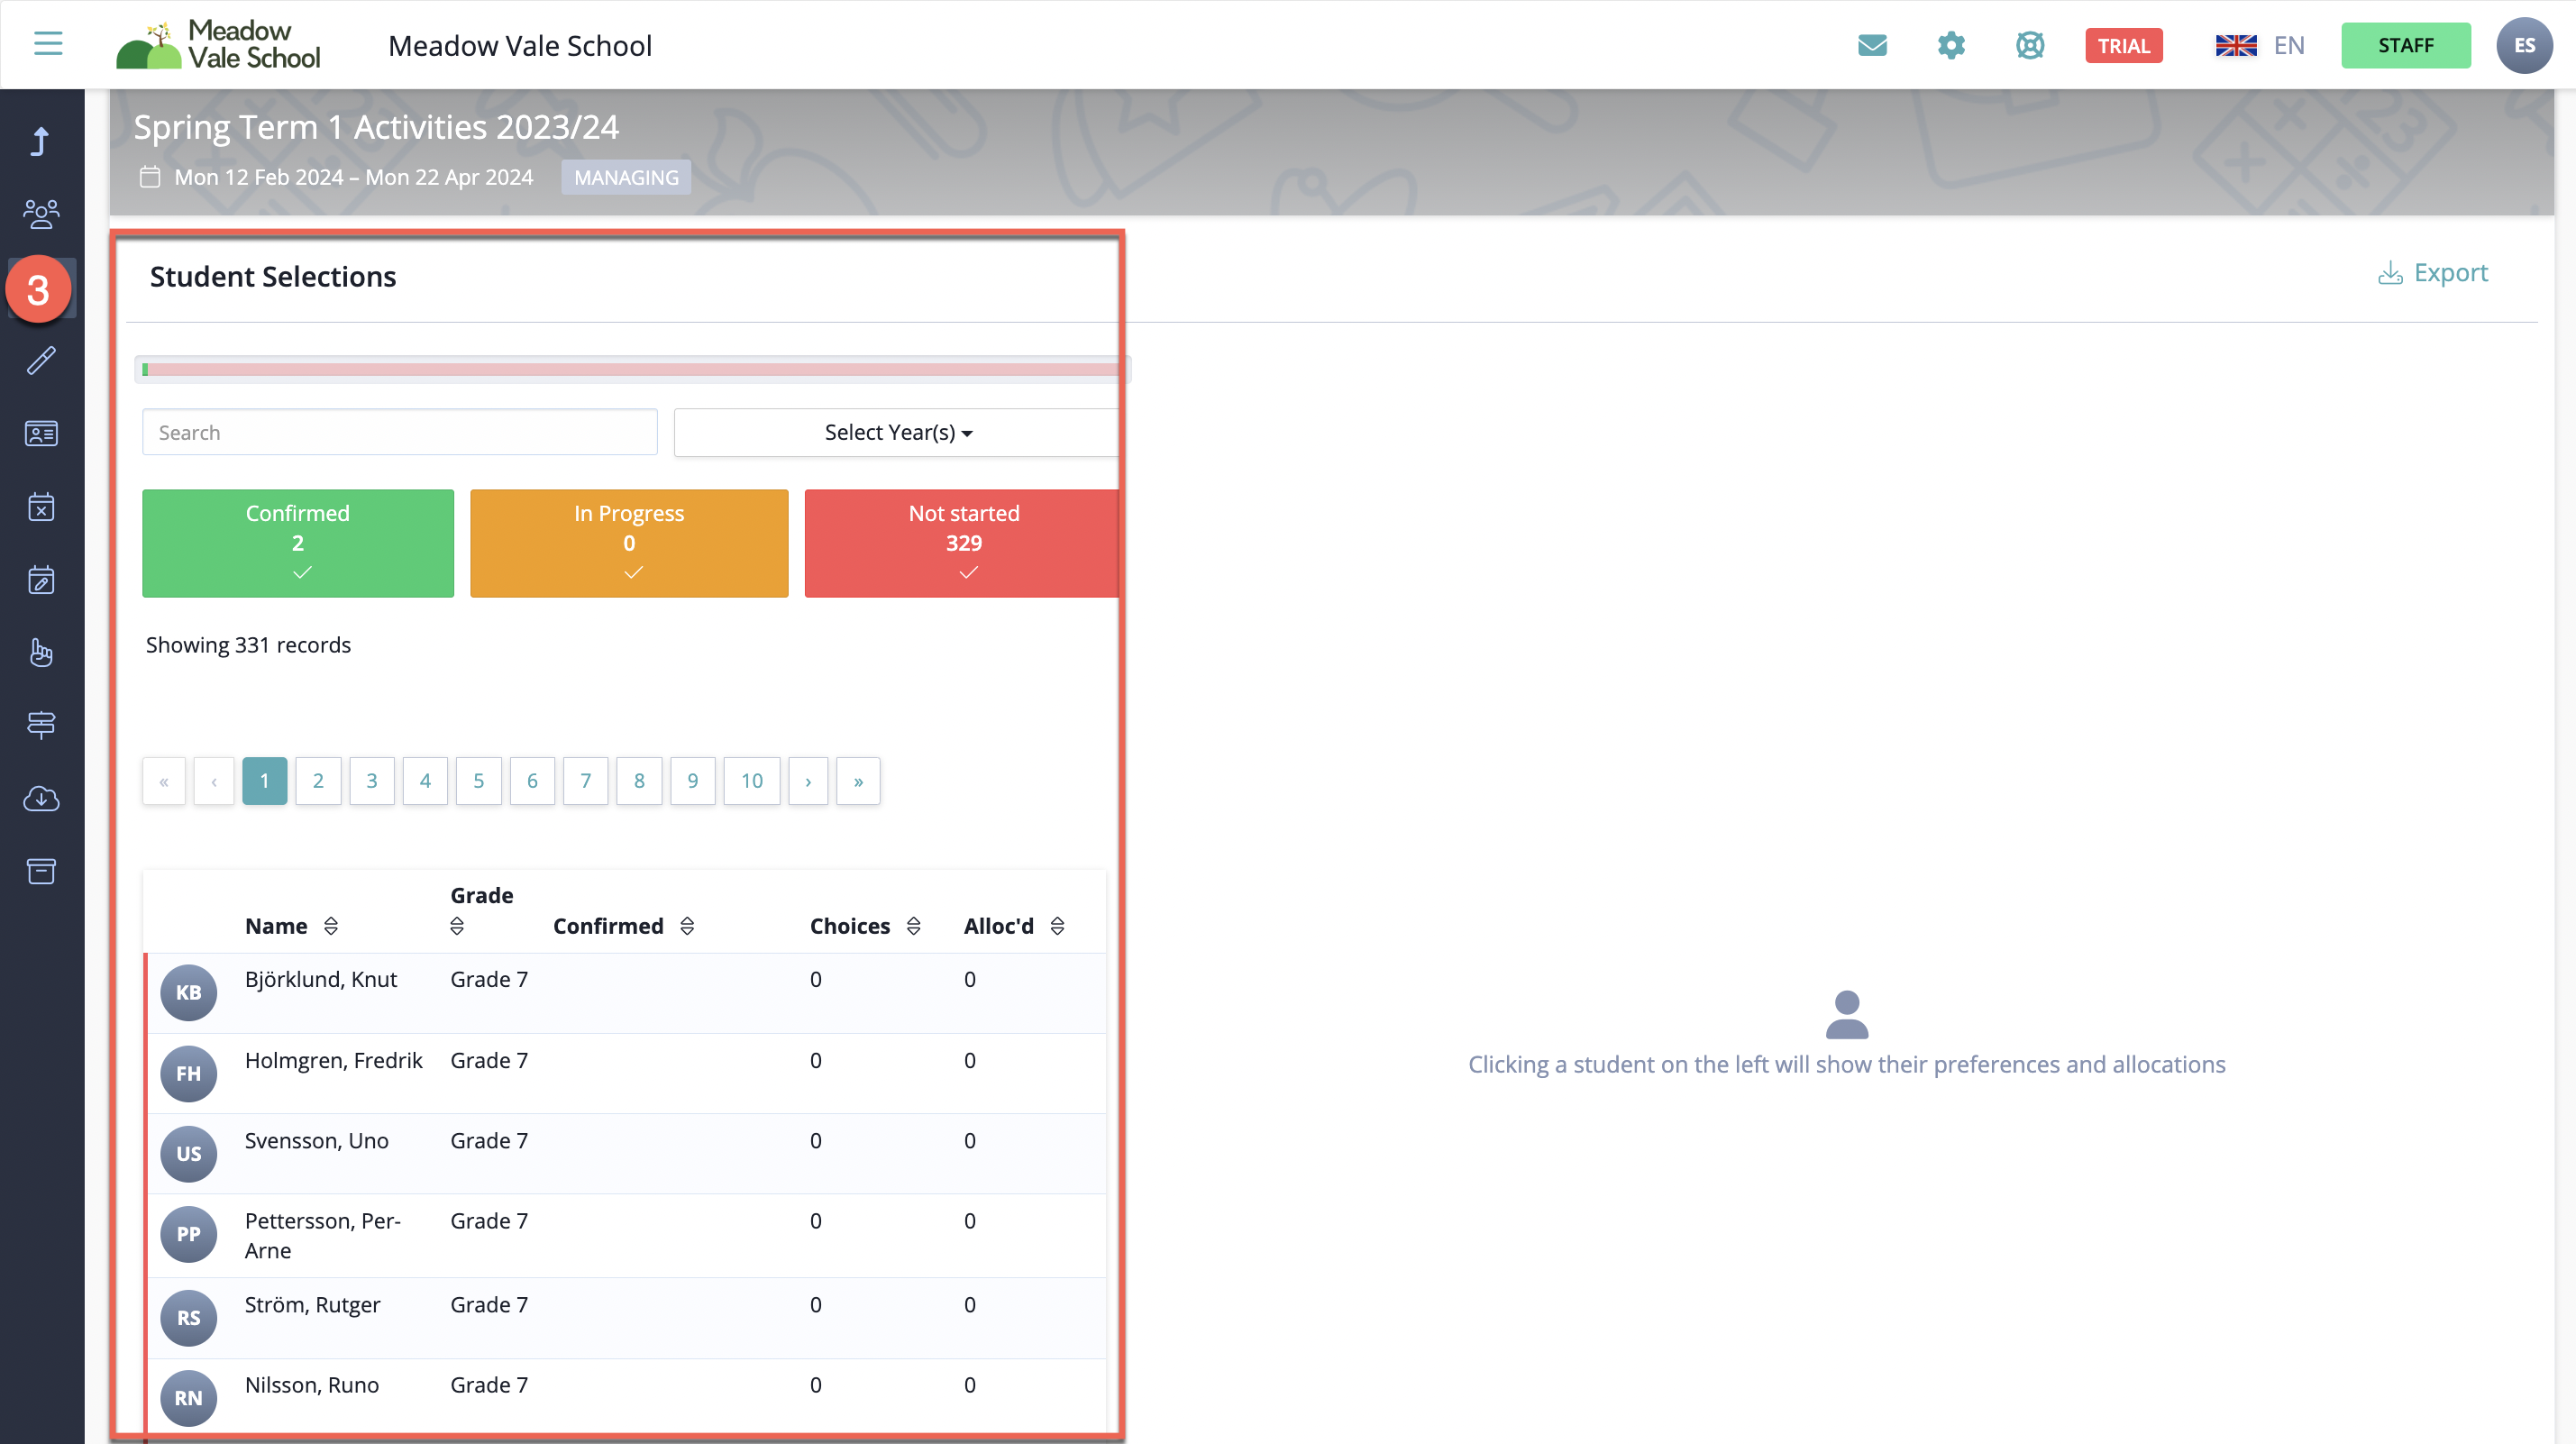Click the pointing hand sidebar icon
Image resolution: width=2576 pixels, height=1444 pixels.
[x=41, y=652]
